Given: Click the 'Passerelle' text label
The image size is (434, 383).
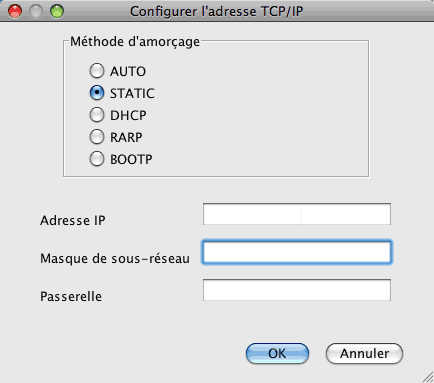Looking at the screenshot, I should pos(71,296).
